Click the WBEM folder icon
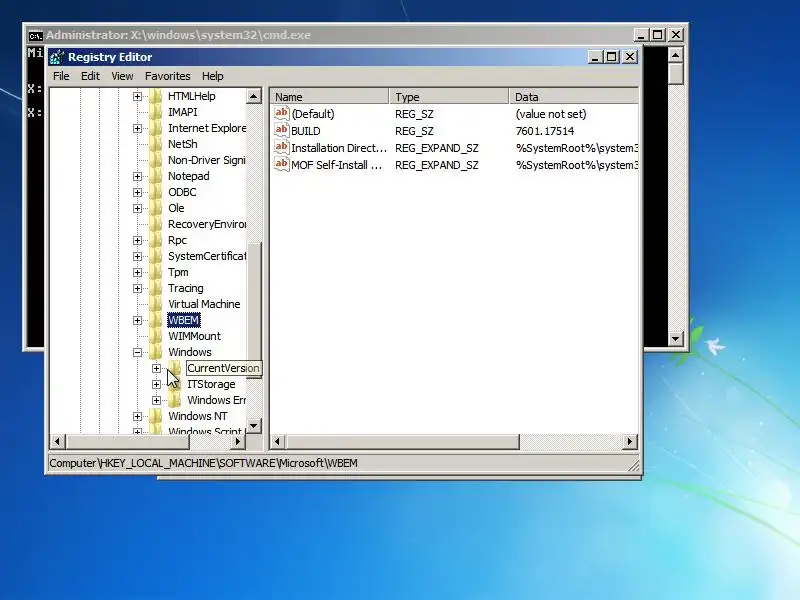800x600 pixels. coord(156,320)
